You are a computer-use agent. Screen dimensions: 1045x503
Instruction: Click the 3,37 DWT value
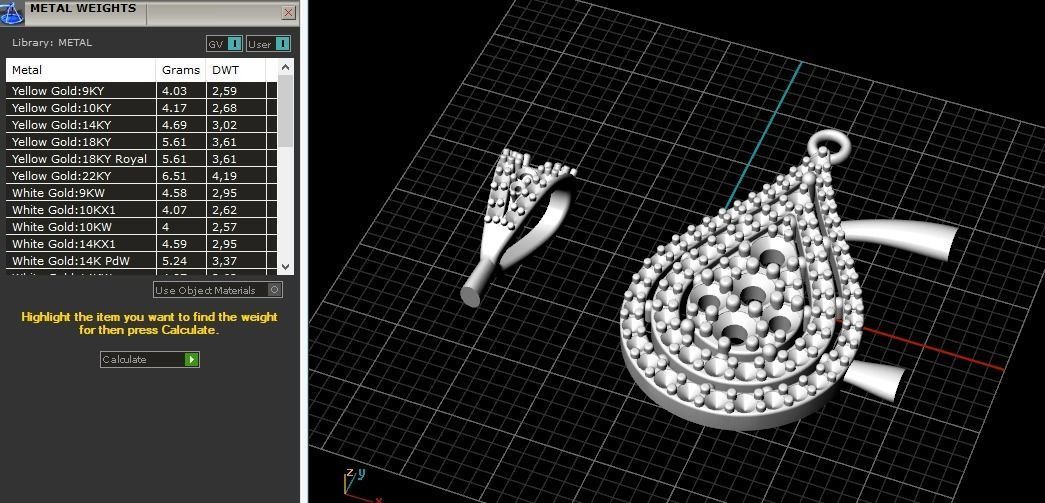click(225, 262)
